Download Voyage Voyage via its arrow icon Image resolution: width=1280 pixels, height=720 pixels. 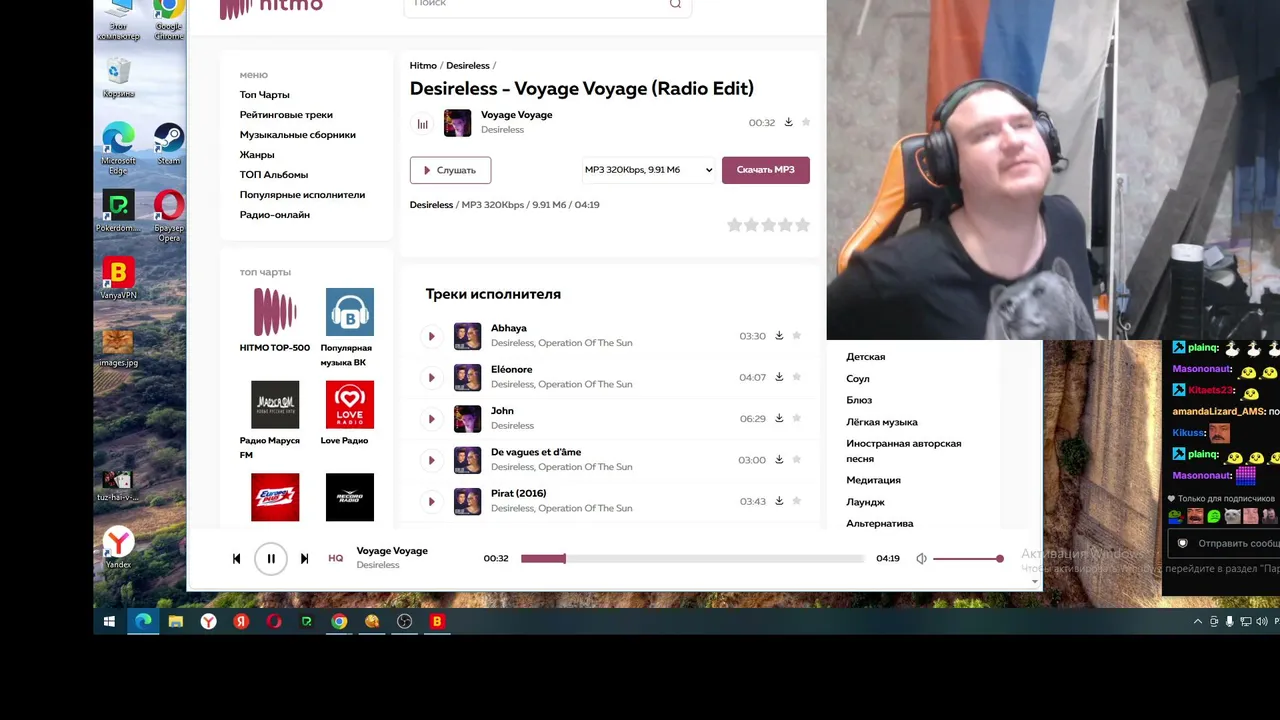788,122
